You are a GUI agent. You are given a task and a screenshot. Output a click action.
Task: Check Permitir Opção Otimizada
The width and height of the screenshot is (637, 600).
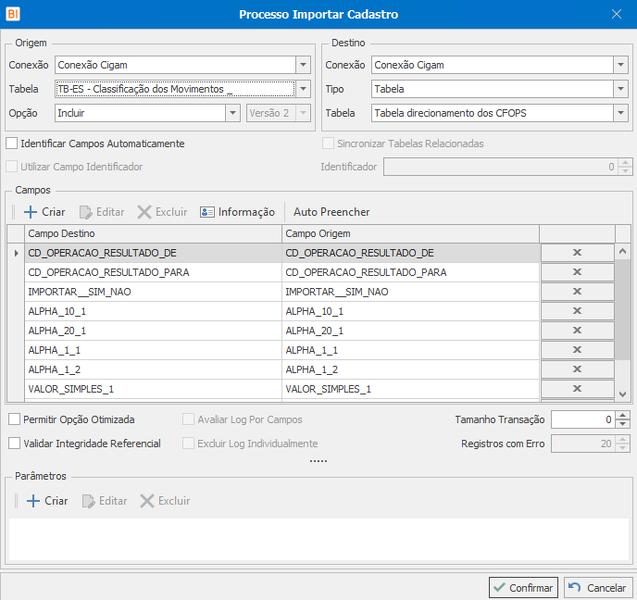coord(14,419)
